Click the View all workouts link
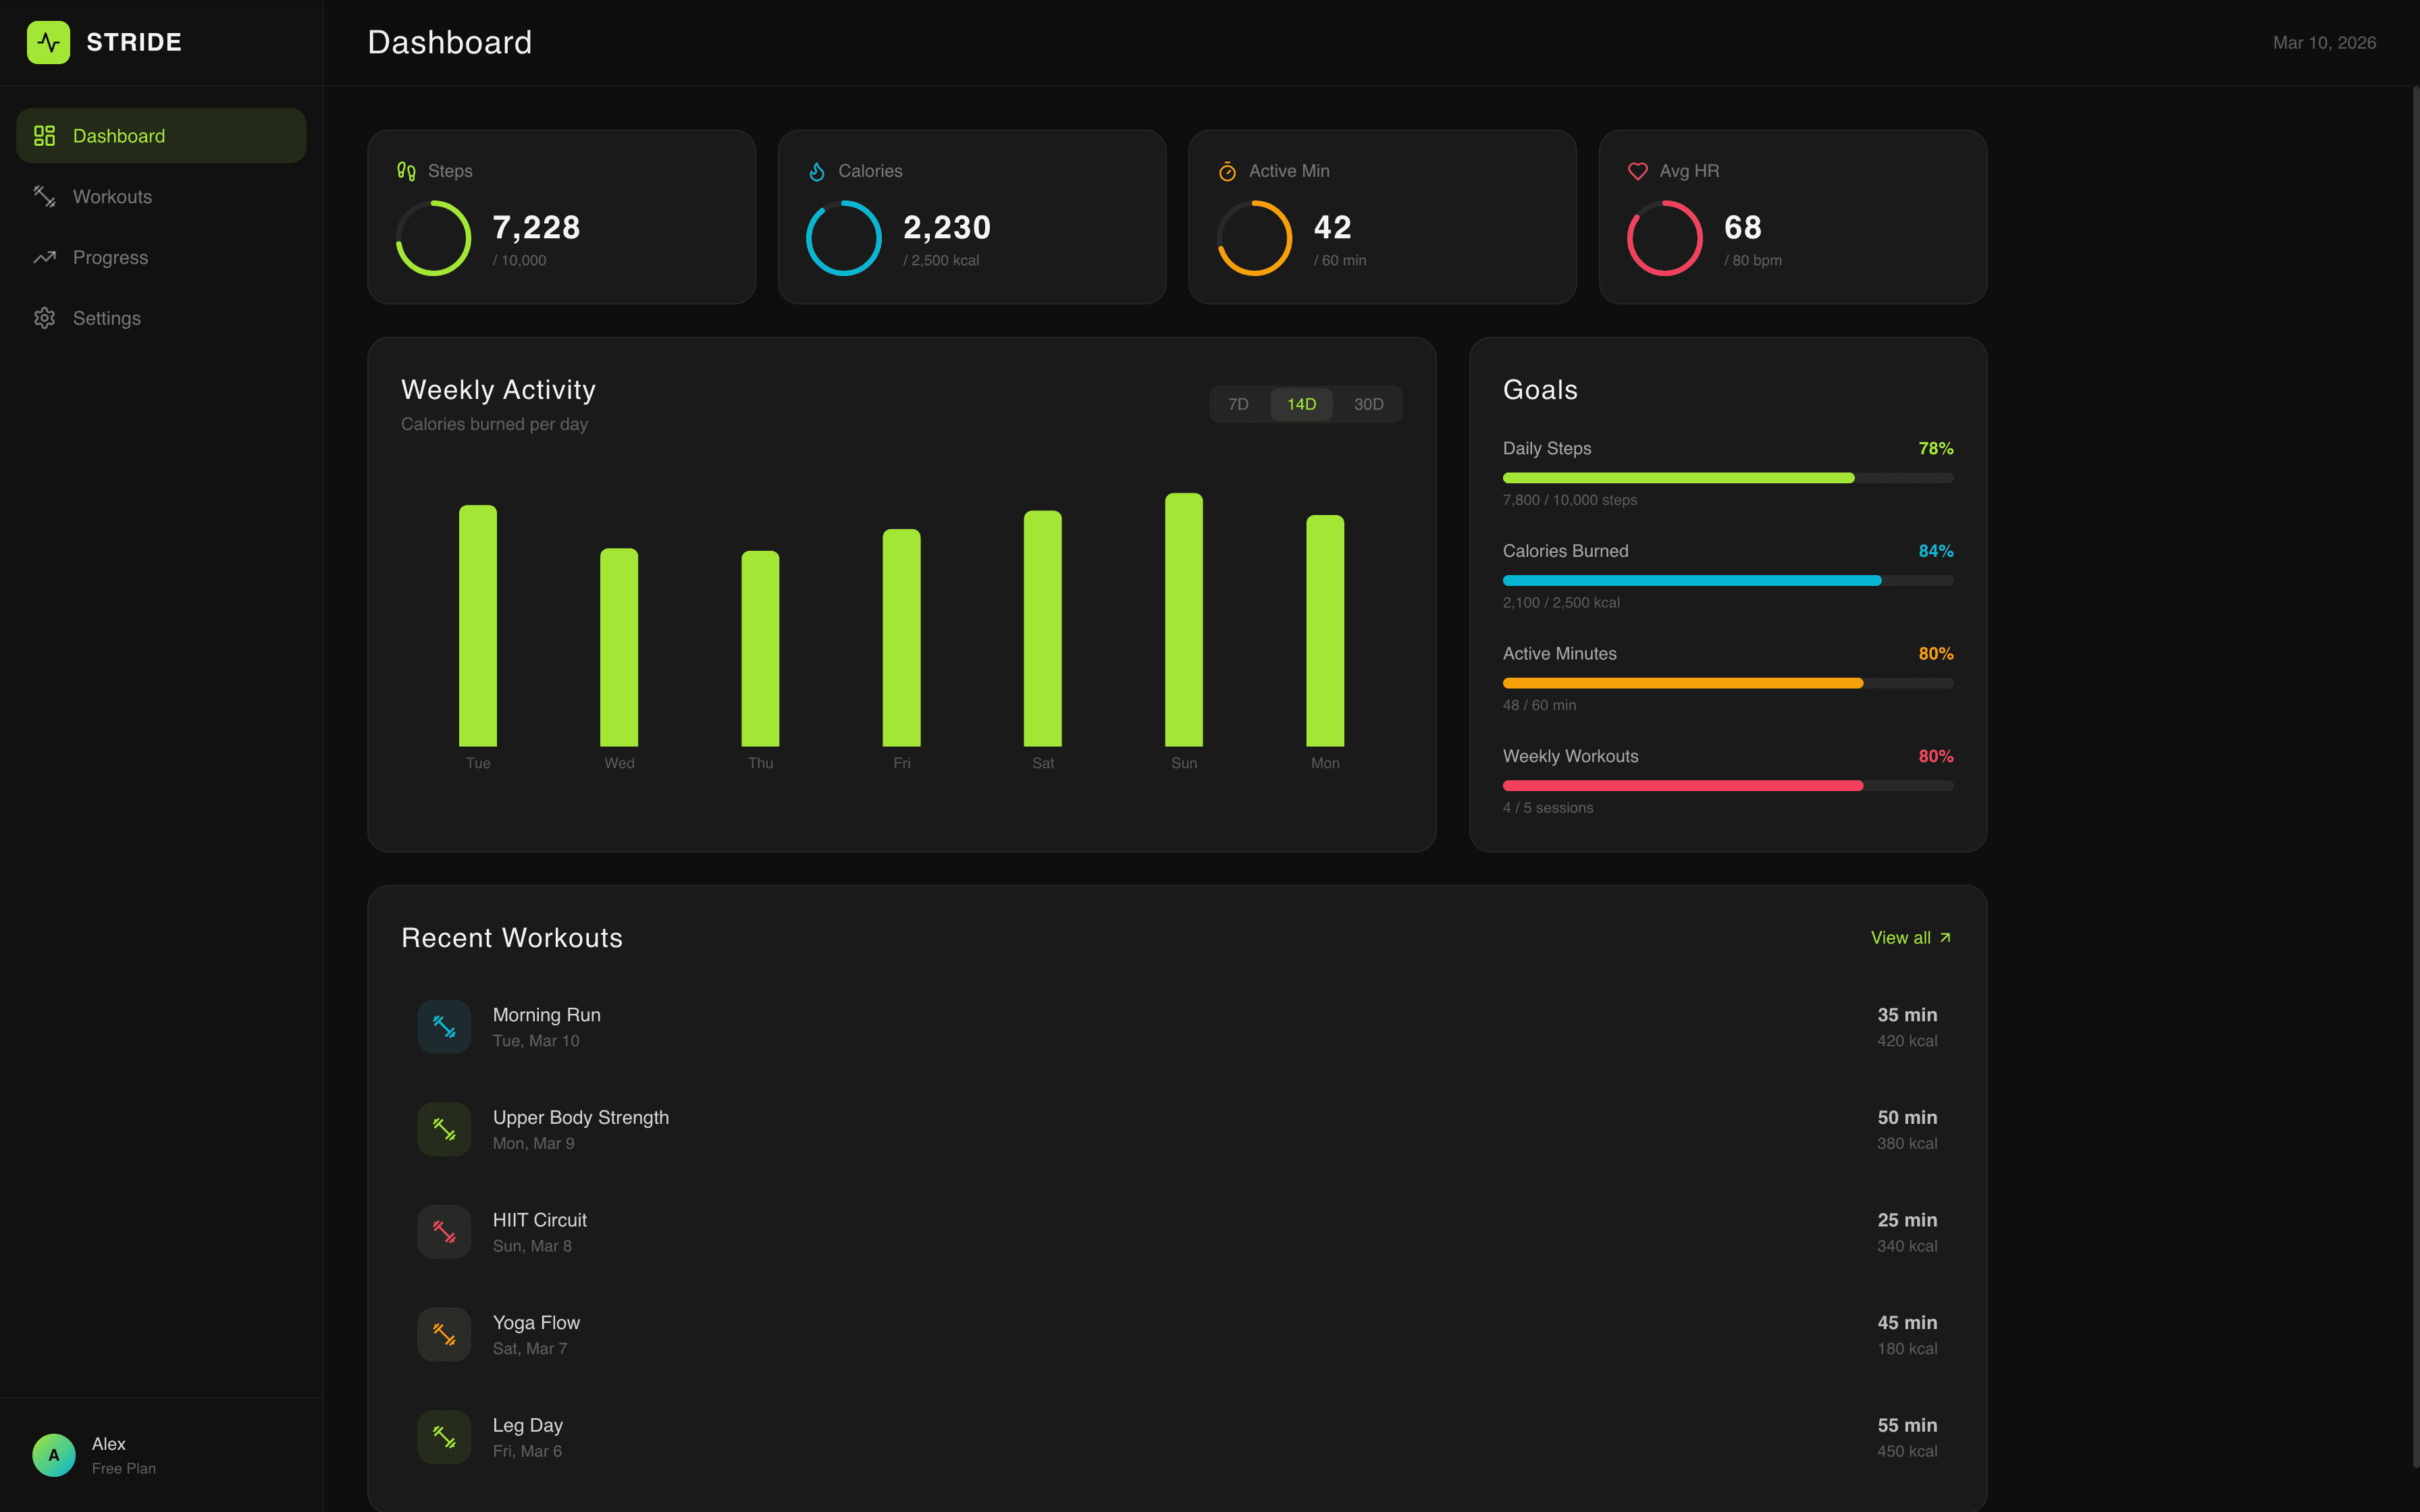The height and width of the screenshot is (1512, 2420). [1909, 937]
